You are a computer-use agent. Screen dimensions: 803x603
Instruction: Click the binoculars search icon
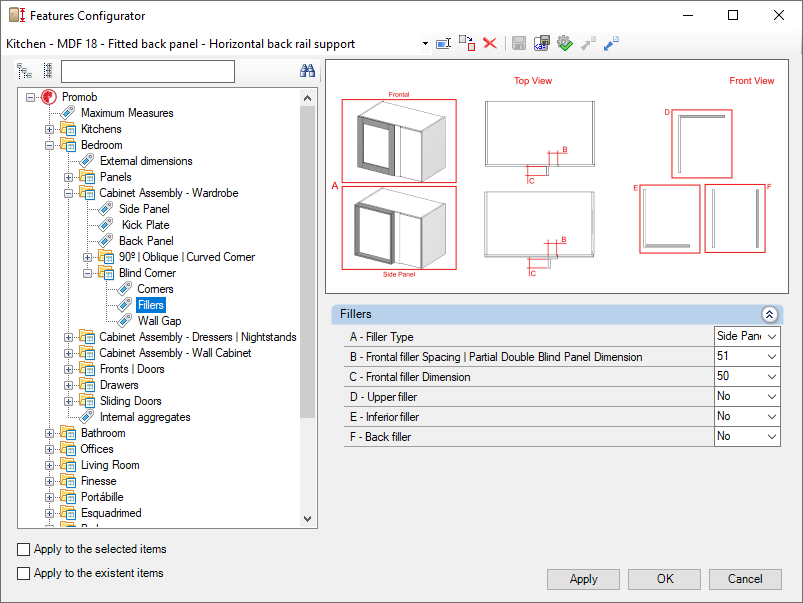point(307,71)
